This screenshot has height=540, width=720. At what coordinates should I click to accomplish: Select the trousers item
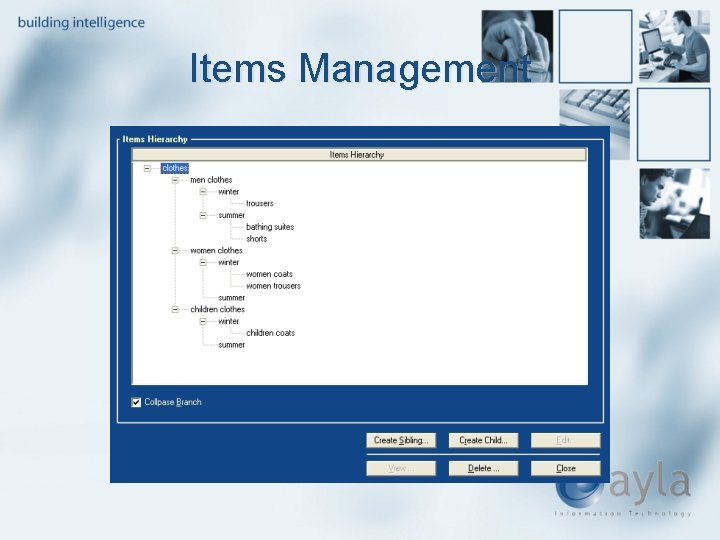click(x=259, y=203)
